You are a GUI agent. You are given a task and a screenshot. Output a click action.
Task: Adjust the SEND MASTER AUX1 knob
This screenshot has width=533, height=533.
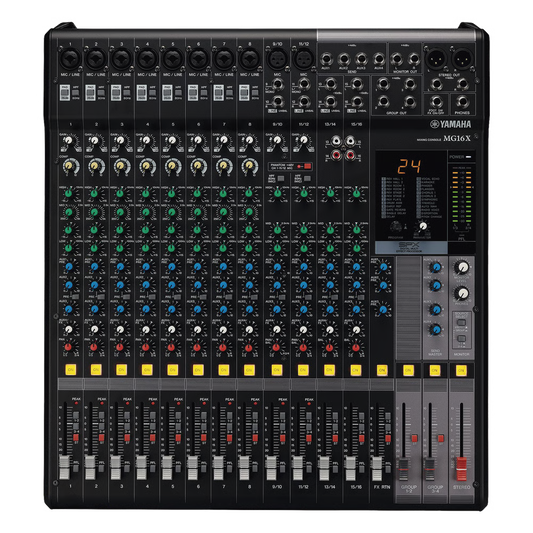click(x=435, y=267)
